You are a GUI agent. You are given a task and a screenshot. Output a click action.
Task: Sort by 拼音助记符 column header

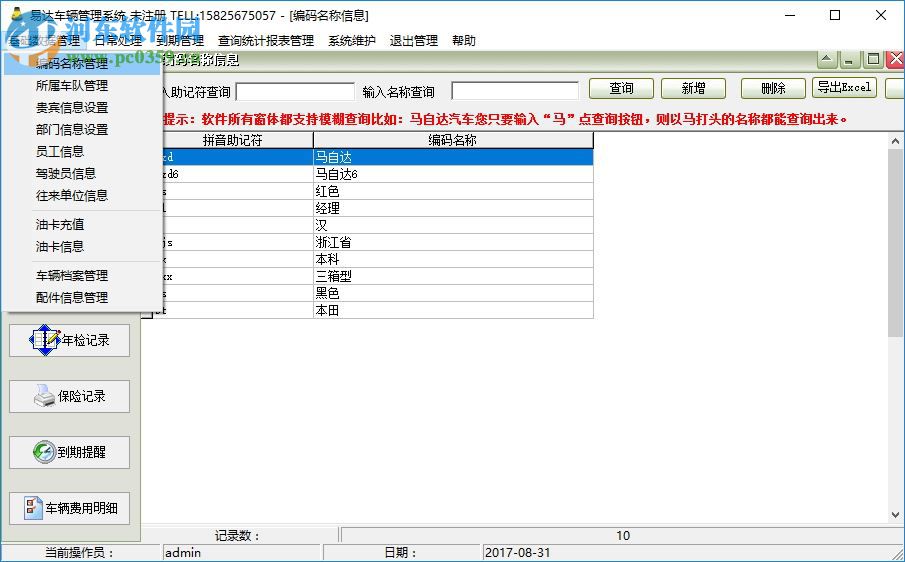point(233,140)
